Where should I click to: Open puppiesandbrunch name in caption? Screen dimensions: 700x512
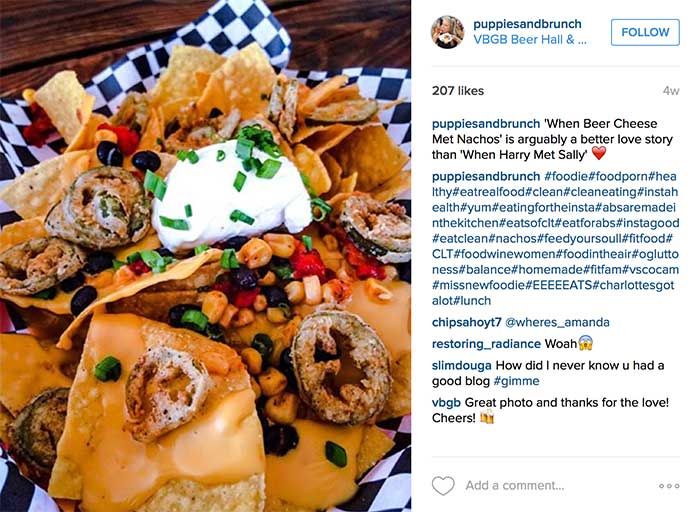486,124
